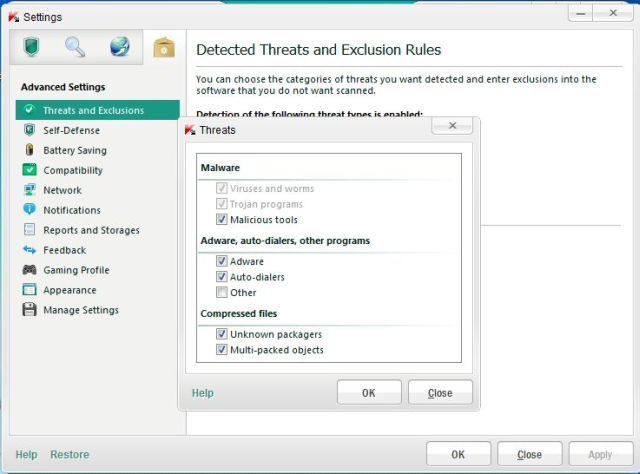640x474 pixels.
Task: Toggle the Multi-packed objects checkbox
Action: pyautogui.click(x=222, y=350)
